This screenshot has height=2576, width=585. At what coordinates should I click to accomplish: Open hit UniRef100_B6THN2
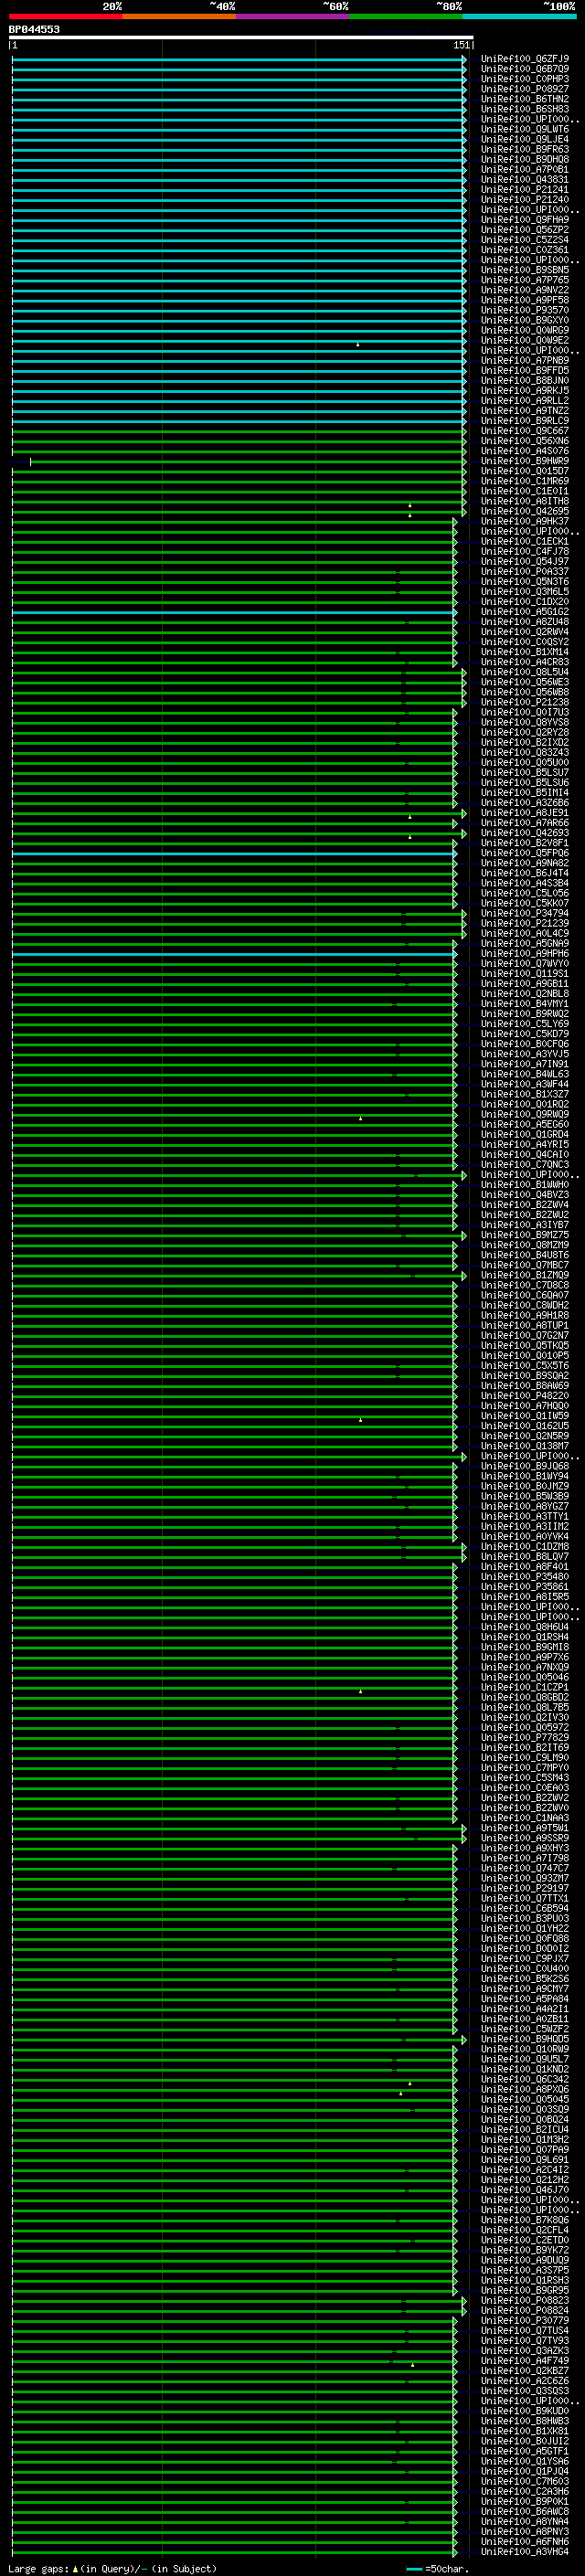[525, 99]
